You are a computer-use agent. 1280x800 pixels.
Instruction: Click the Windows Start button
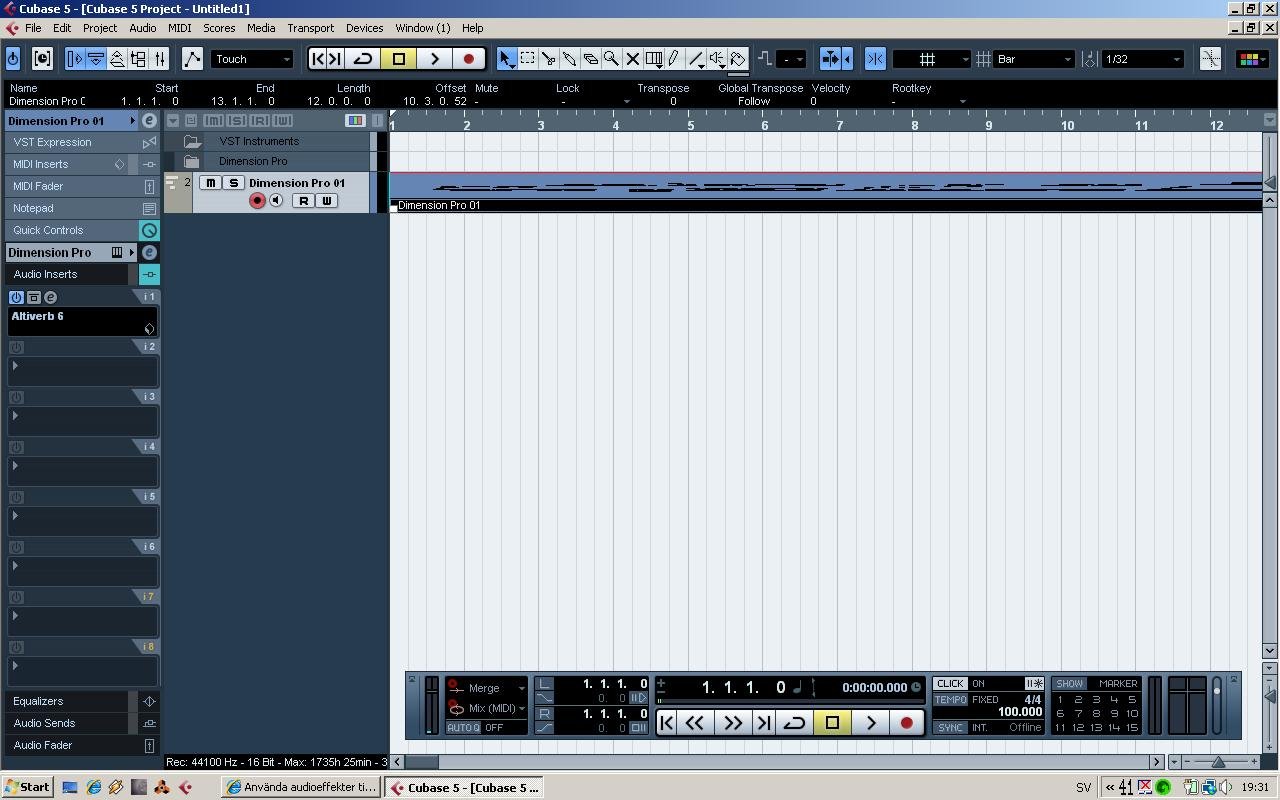click(28, 787)
